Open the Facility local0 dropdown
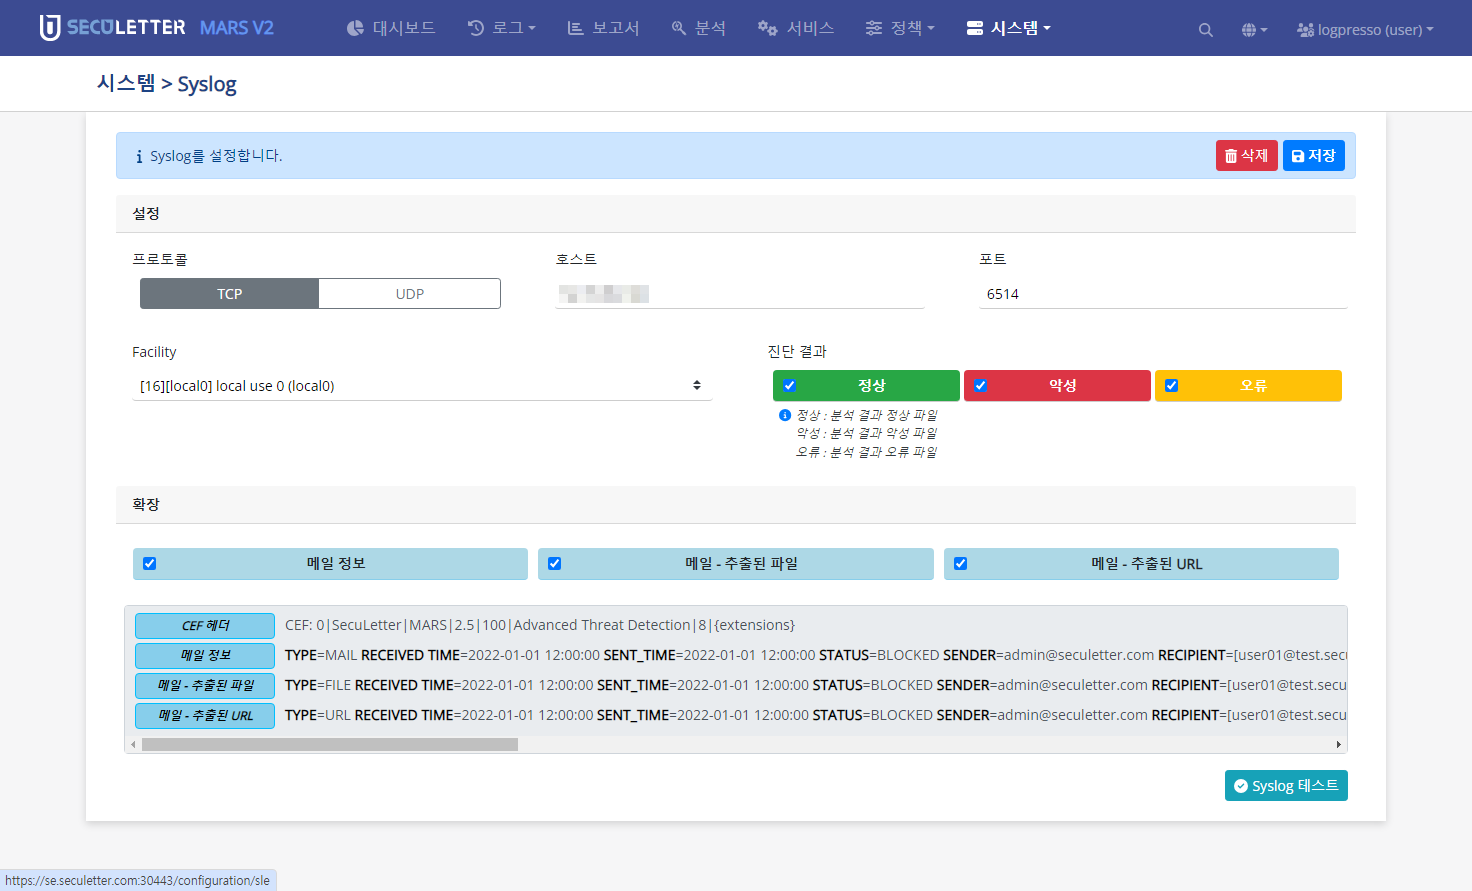Viewport: 1472px width, 891px height. click(x=422, y=386)
